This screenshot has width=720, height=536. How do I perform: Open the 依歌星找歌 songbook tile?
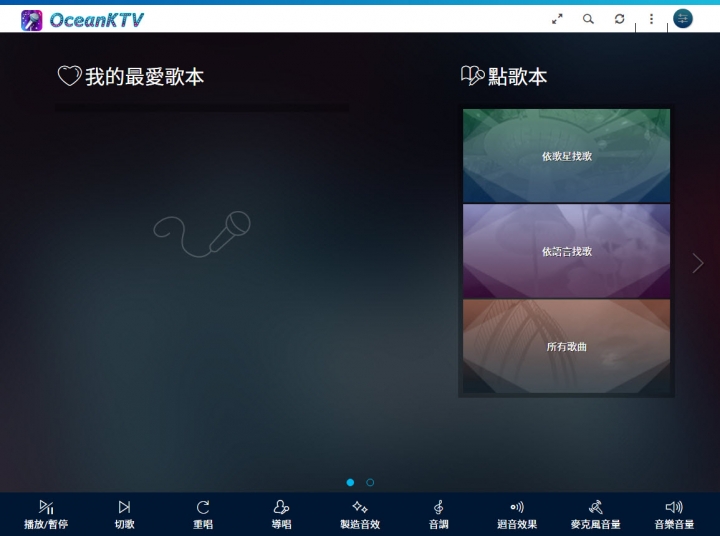pos(566,156)
